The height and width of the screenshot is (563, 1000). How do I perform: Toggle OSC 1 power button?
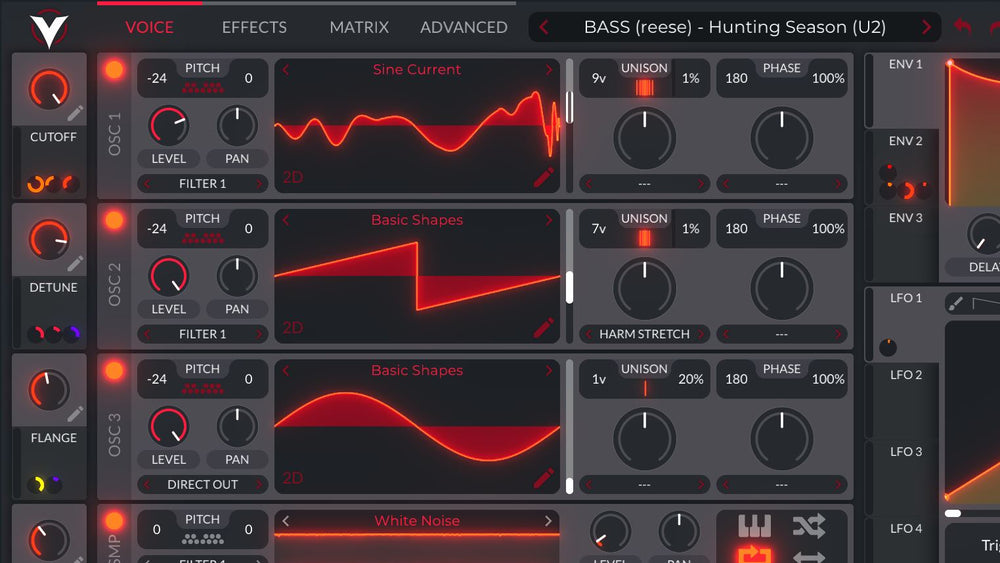(114, 69)
